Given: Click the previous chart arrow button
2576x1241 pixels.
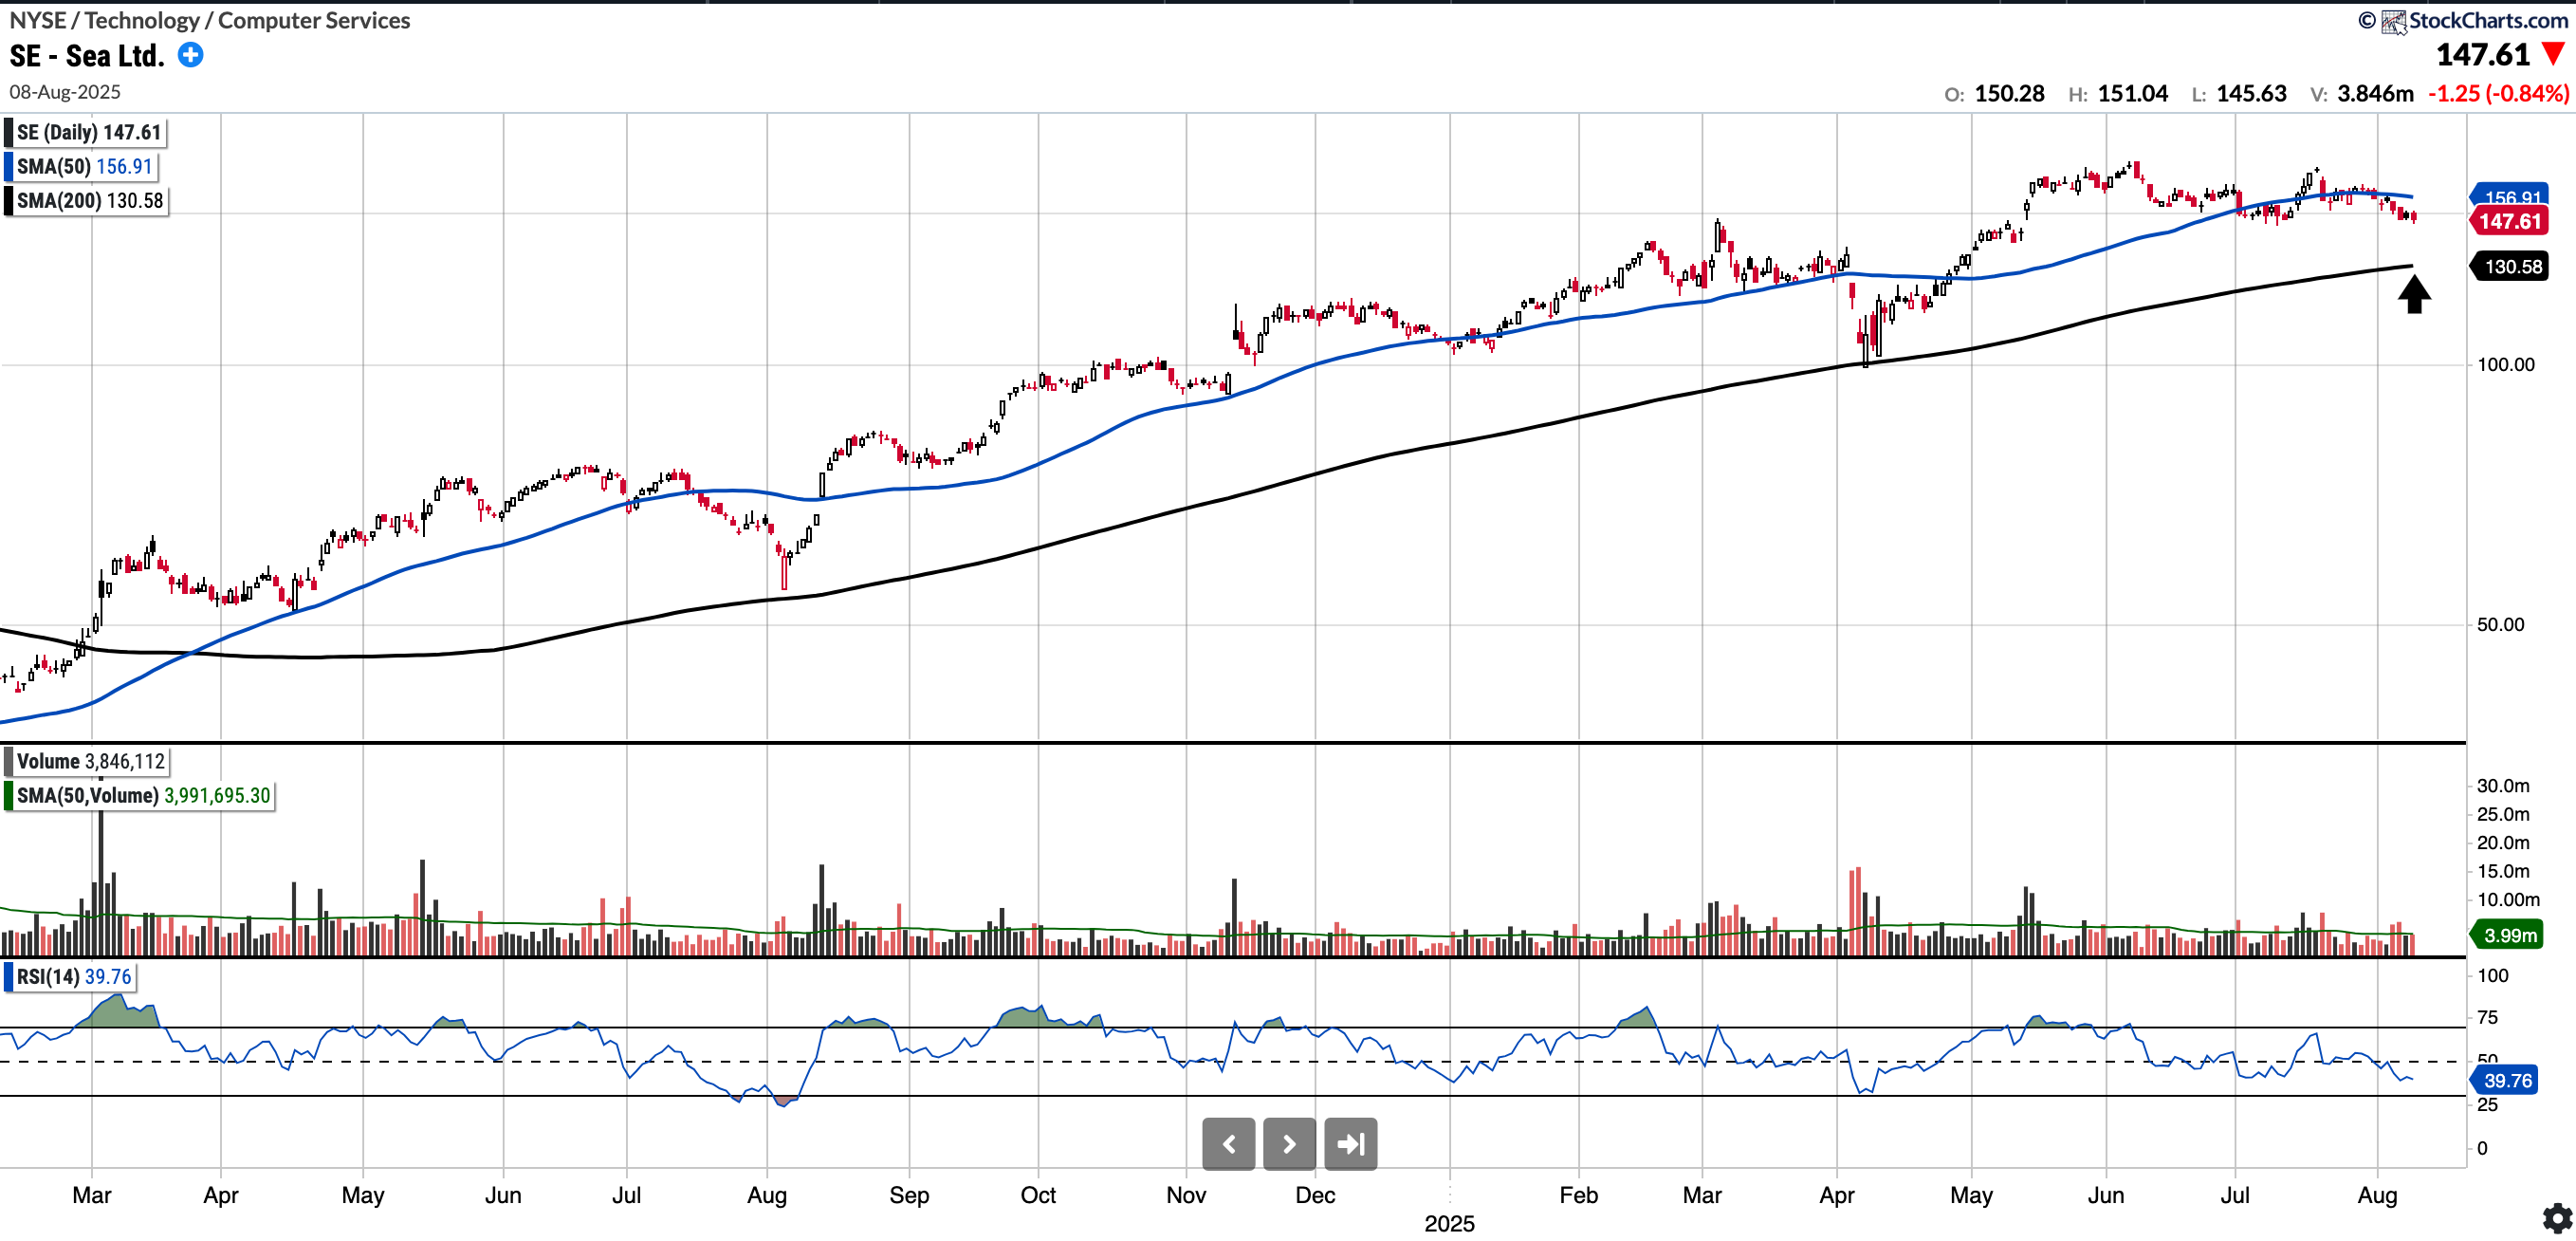Looking at the screenshot, I should point(1228,1144).
